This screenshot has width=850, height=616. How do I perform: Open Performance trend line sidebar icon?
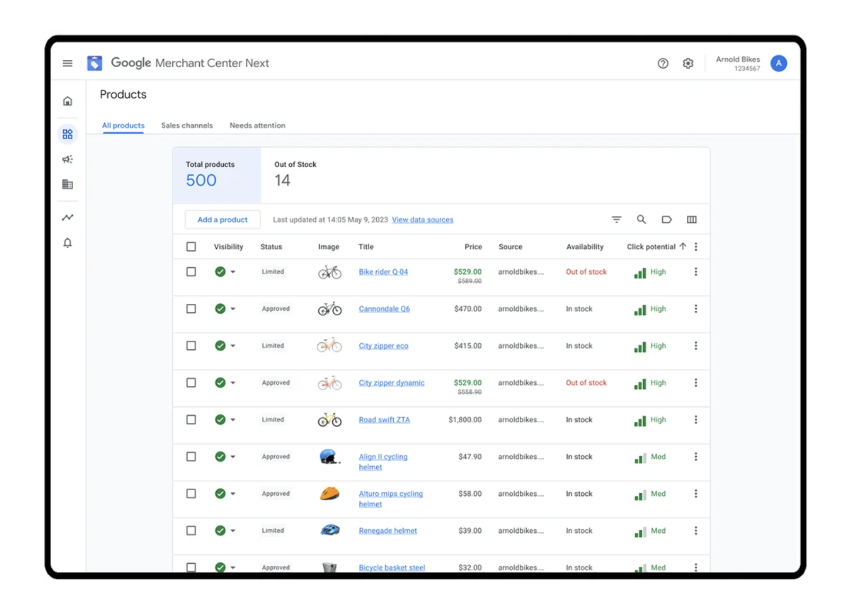tap(67, 217)
